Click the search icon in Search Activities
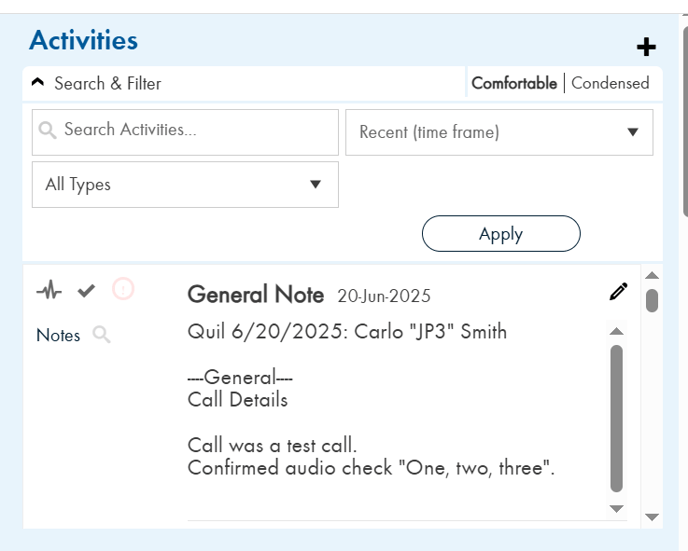Viewport: 688px width, 551px height. tap(47, 130)
